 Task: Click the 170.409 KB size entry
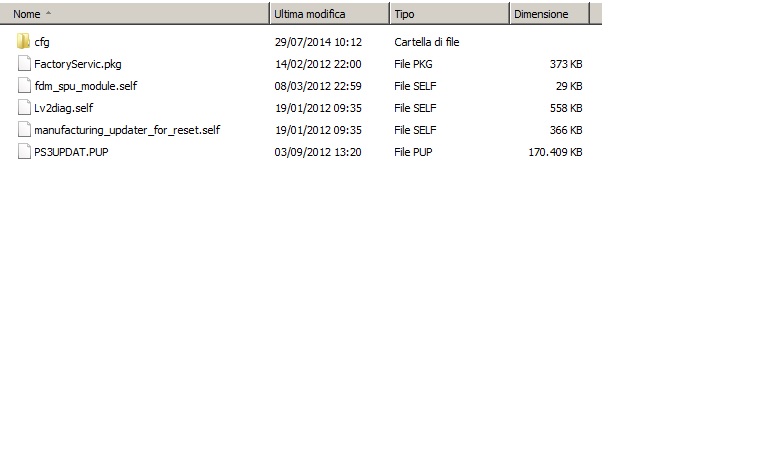[555, 152]
